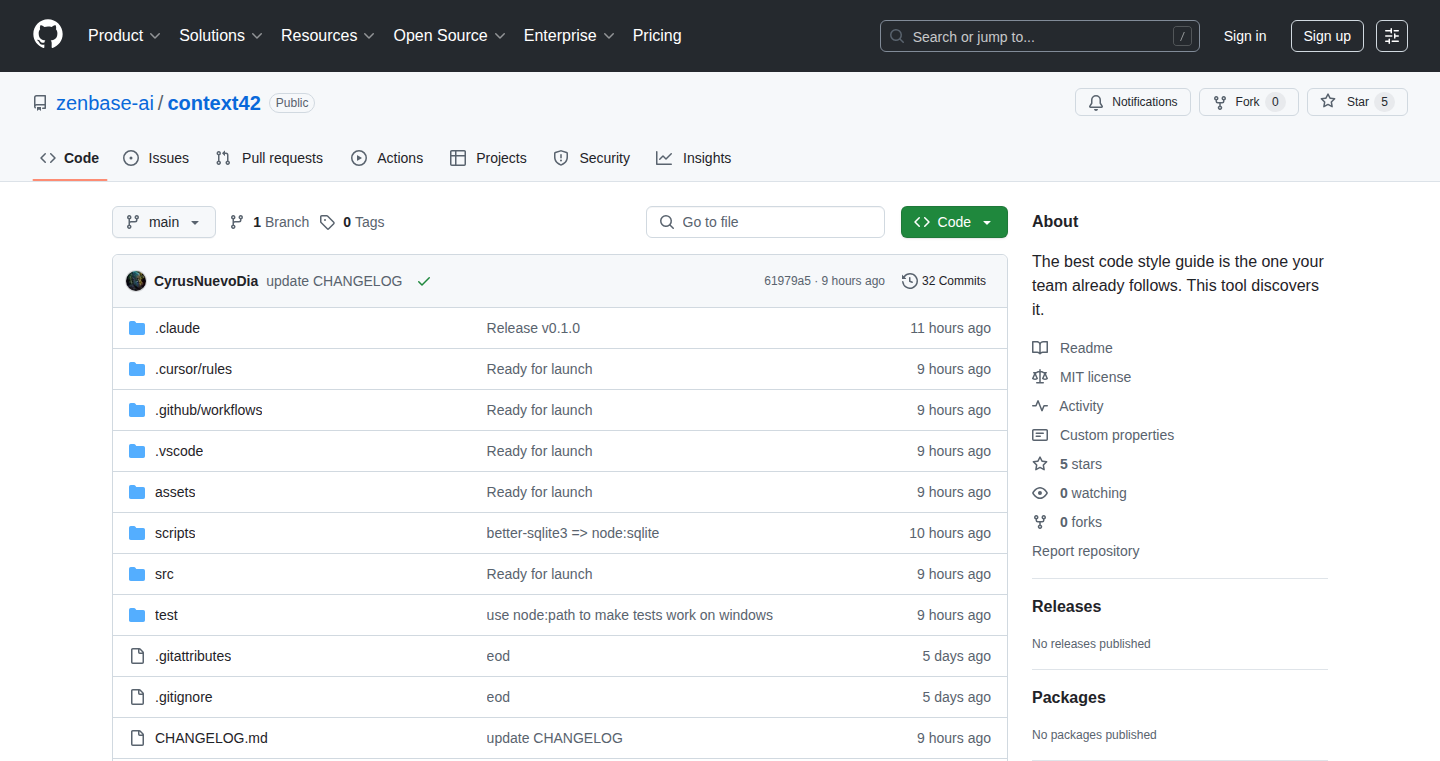Click the assets folder icon
Viewport: 1440px width, 761px height.
coord(137,492)
